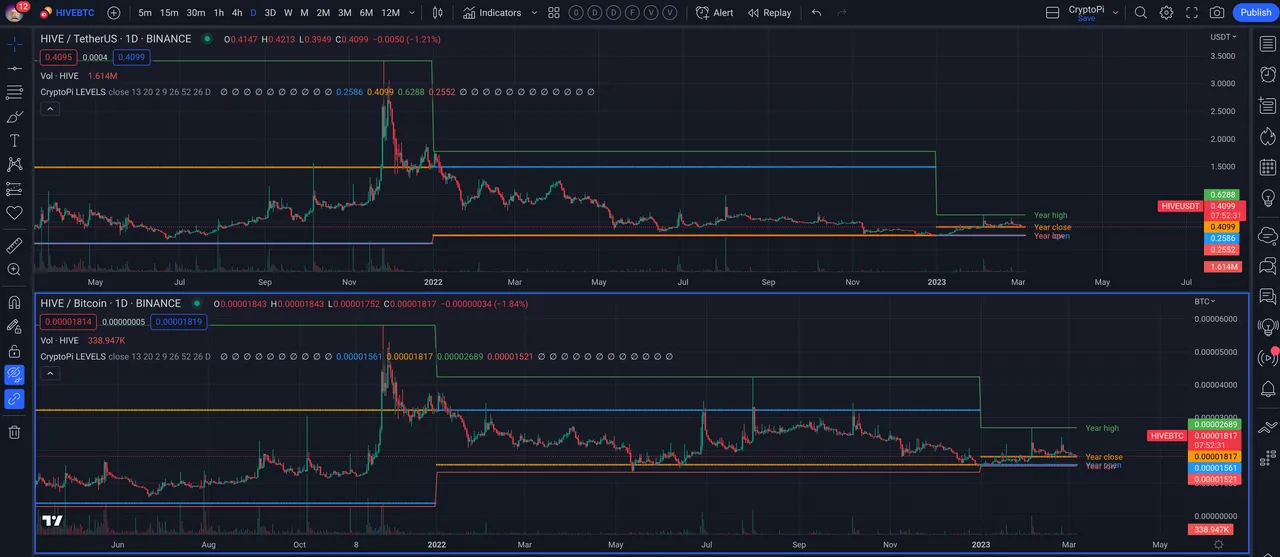Screen dimensions: 1280x557
Task: Click the red 0.4095 sell price button
Action: click(57, 57)
